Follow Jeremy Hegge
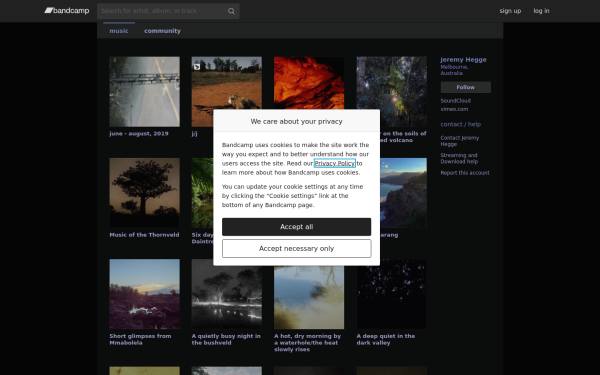600x375 pixels. (x=465, y=87)
